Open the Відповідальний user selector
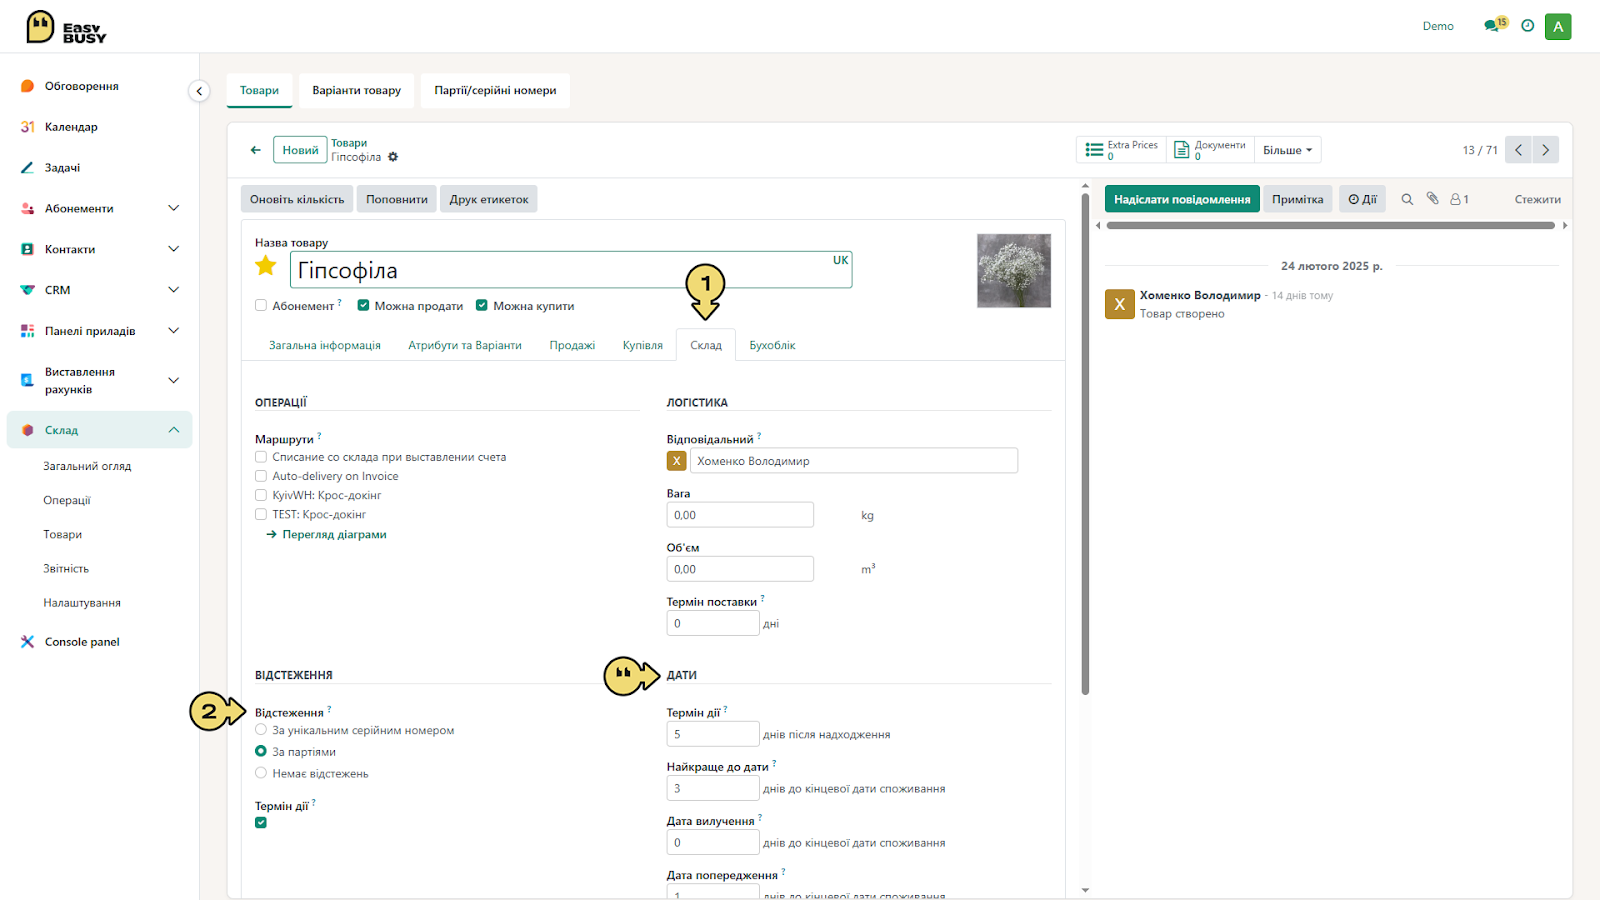This screenshot has width=1600, height=900. pyautogui.click(x=853, y=461)
